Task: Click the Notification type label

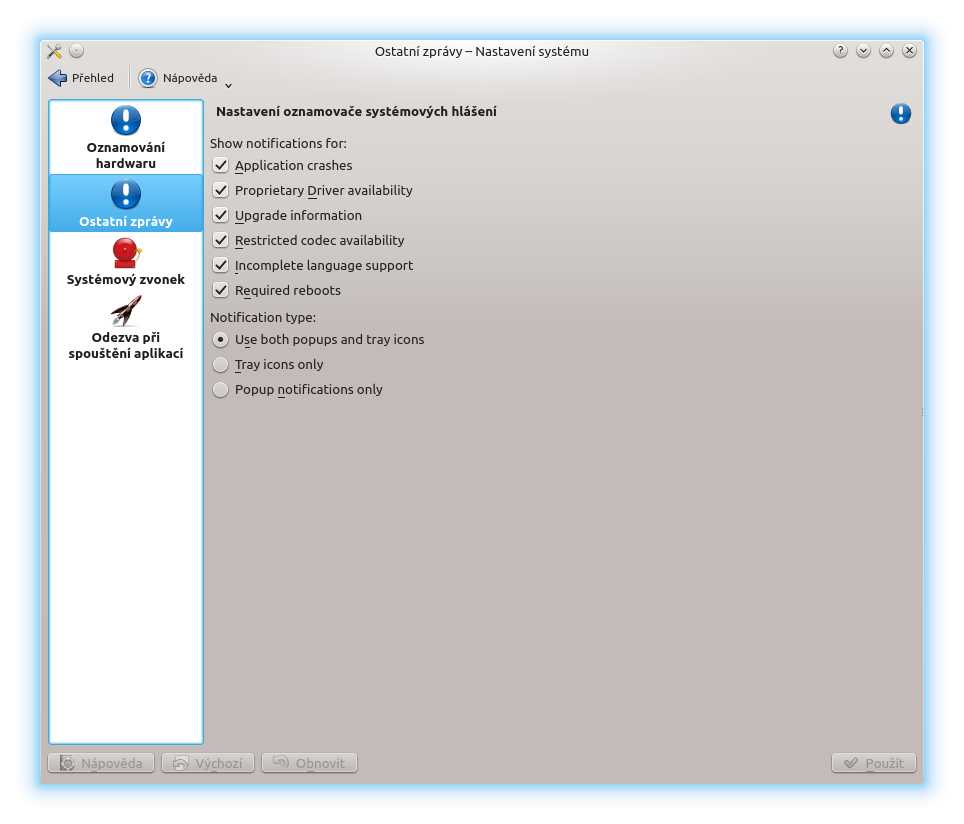Action: 263,317
